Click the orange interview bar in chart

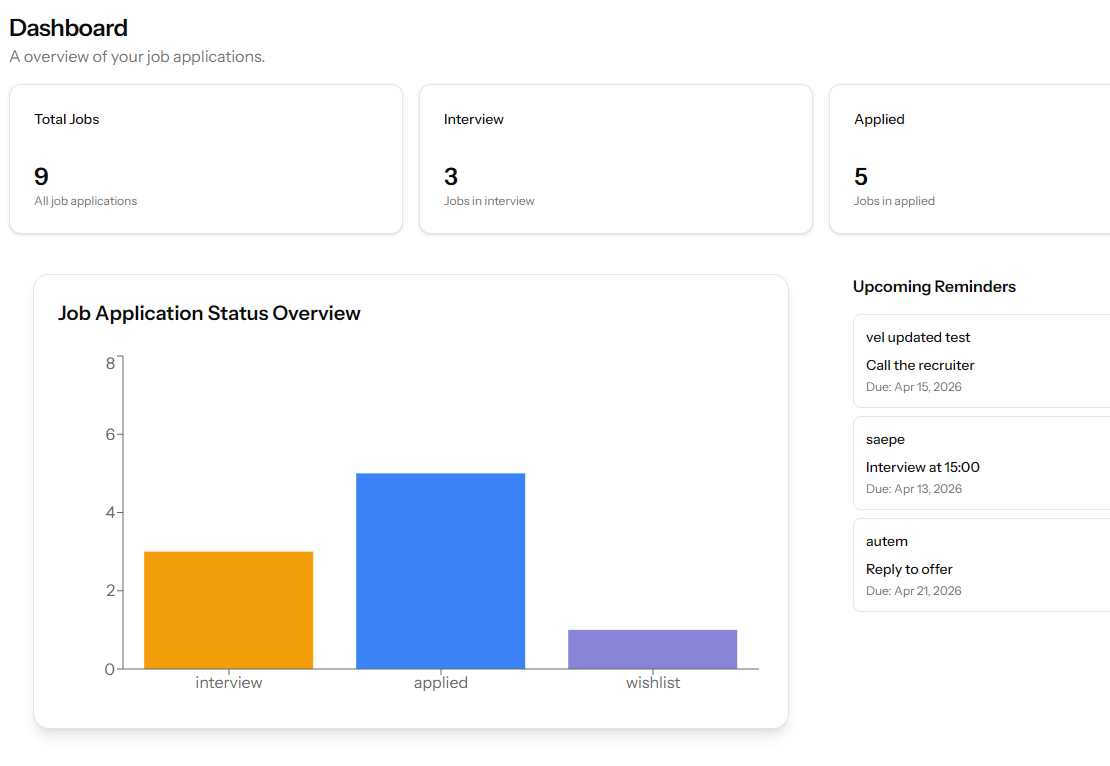[229, 610]
